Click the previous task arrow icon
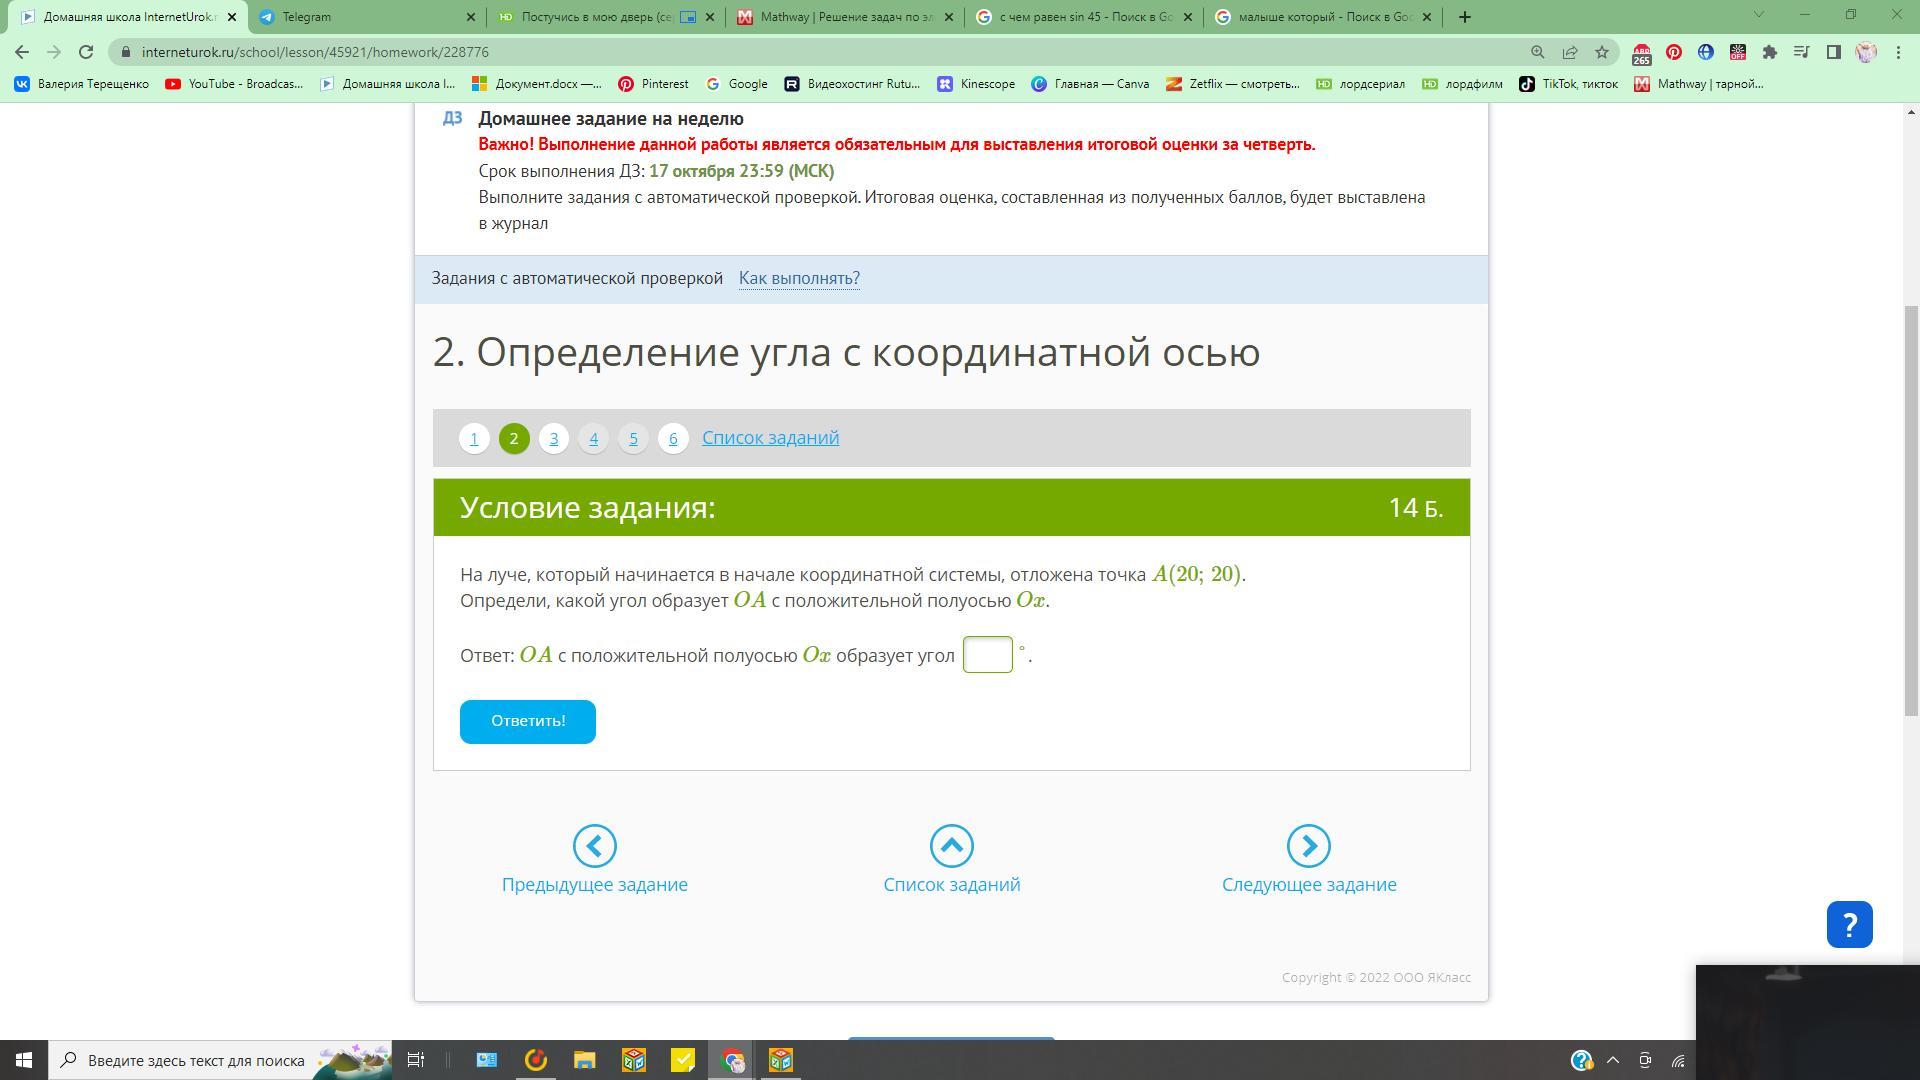The height and width of the screenshot is (1080, 1920). [x=594, y=846]
